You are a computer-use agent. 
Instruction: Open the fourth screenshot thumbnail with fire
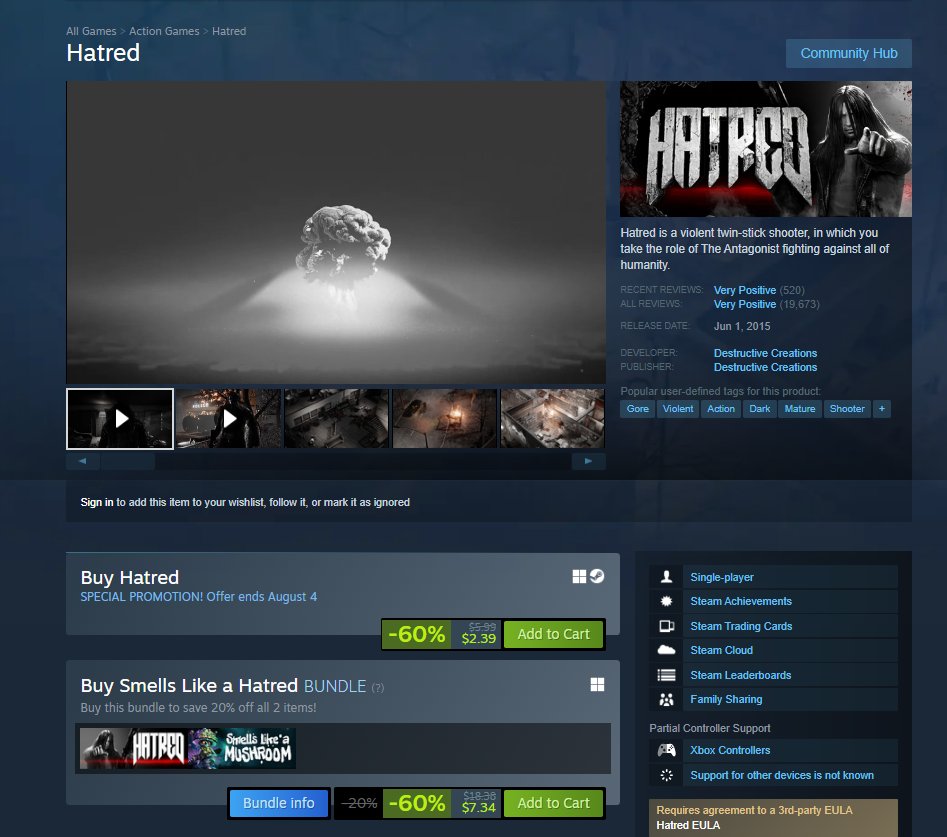445,418
